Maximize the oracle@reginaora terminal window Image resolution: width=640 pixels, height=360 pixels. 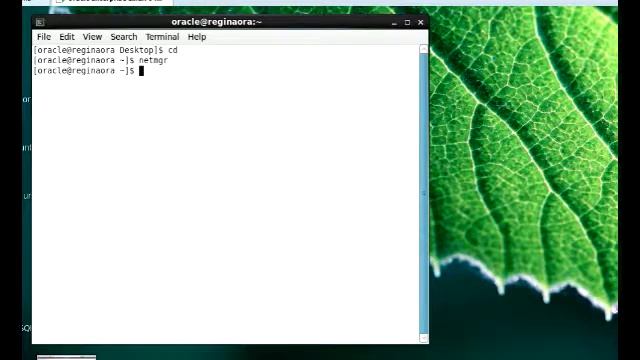pos(407,22)
